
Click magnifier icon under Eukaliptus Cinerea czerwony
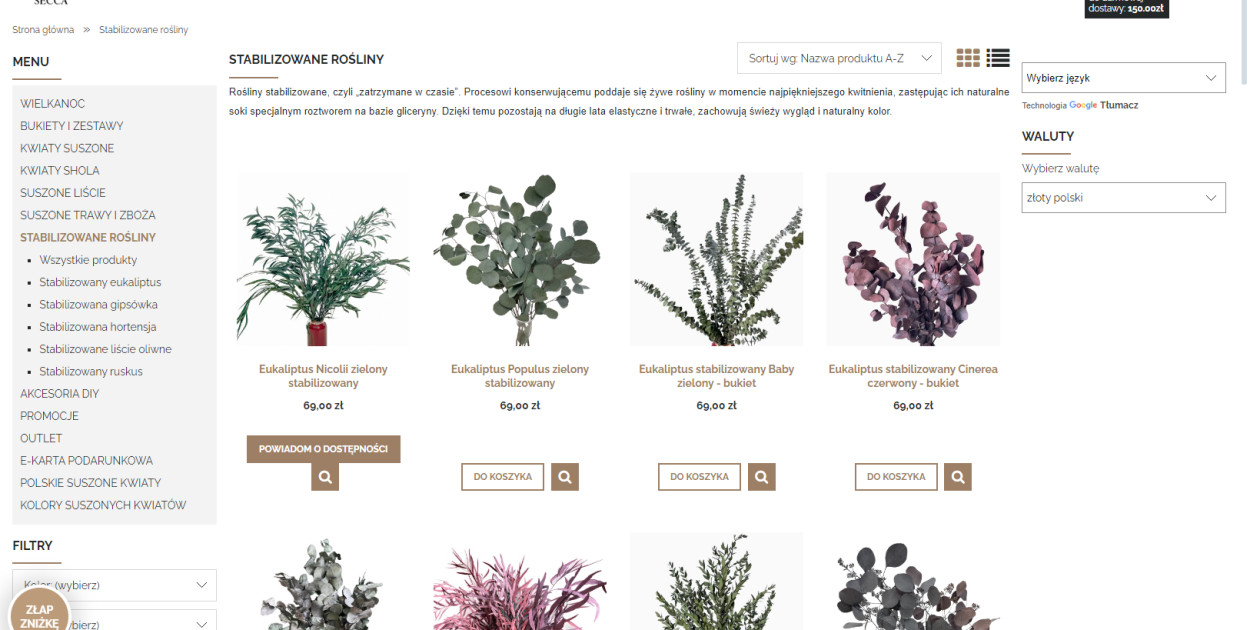tap(958, 477)
